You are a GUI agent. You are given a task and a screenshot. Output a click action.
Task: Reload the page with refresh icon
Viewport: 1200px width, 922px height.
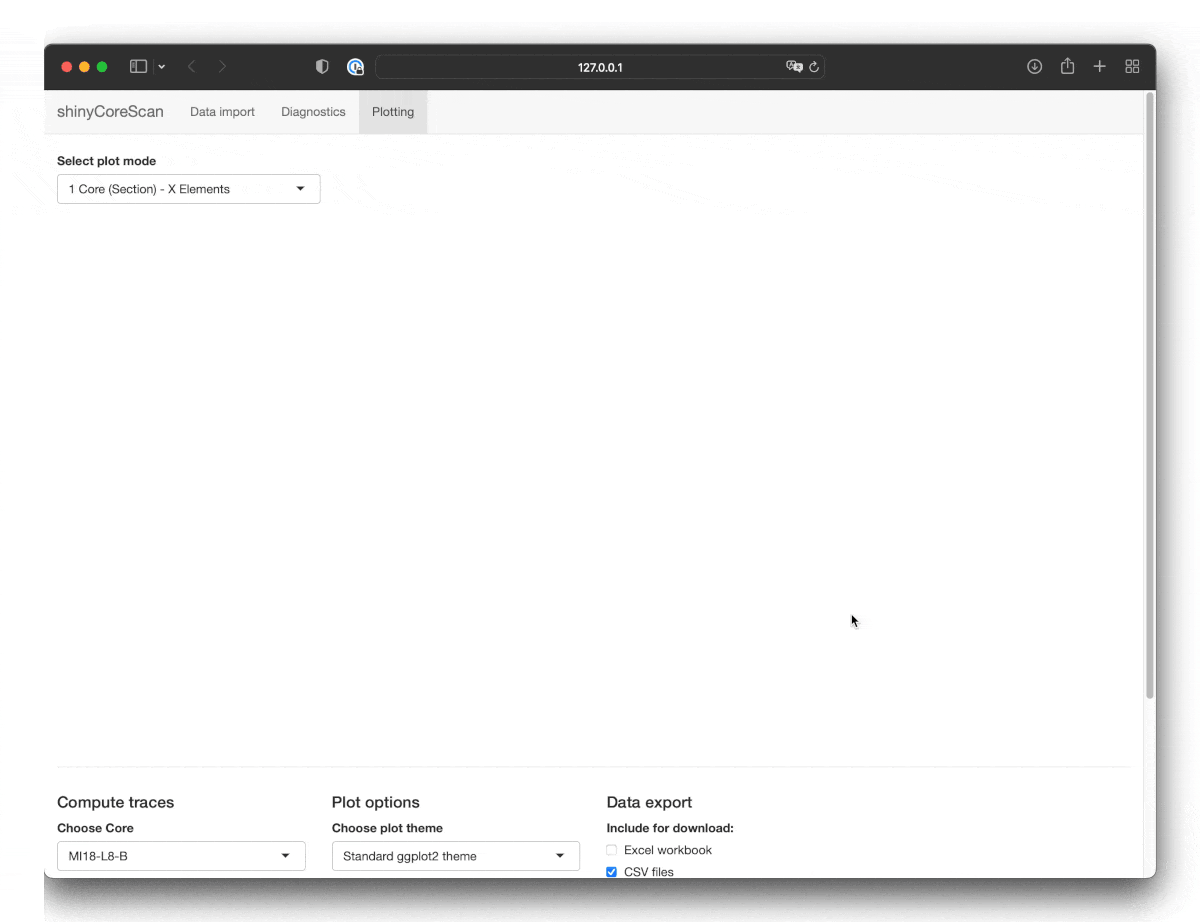click(814, 67)
